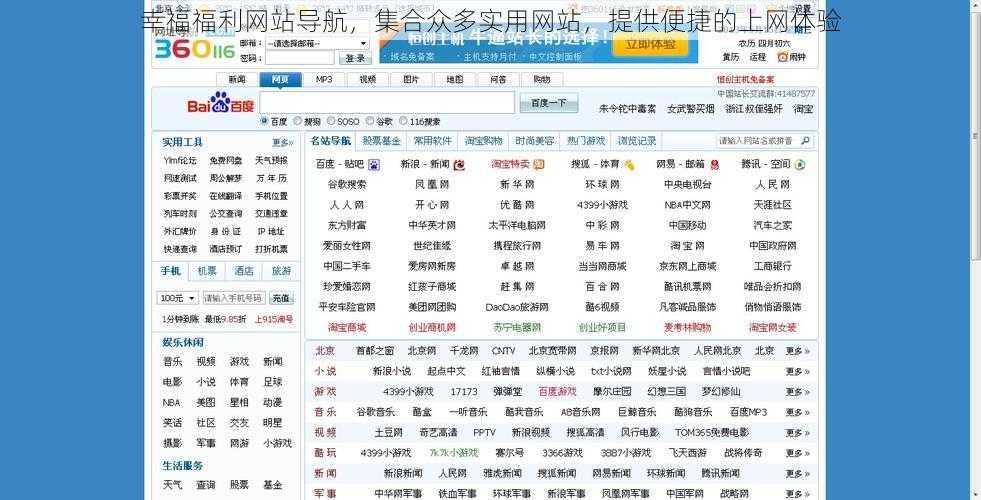Viewport: 981px width, 500px height.
Task: Expand 更多 on the 音乐 row
Action: click(x=798, y=412)
